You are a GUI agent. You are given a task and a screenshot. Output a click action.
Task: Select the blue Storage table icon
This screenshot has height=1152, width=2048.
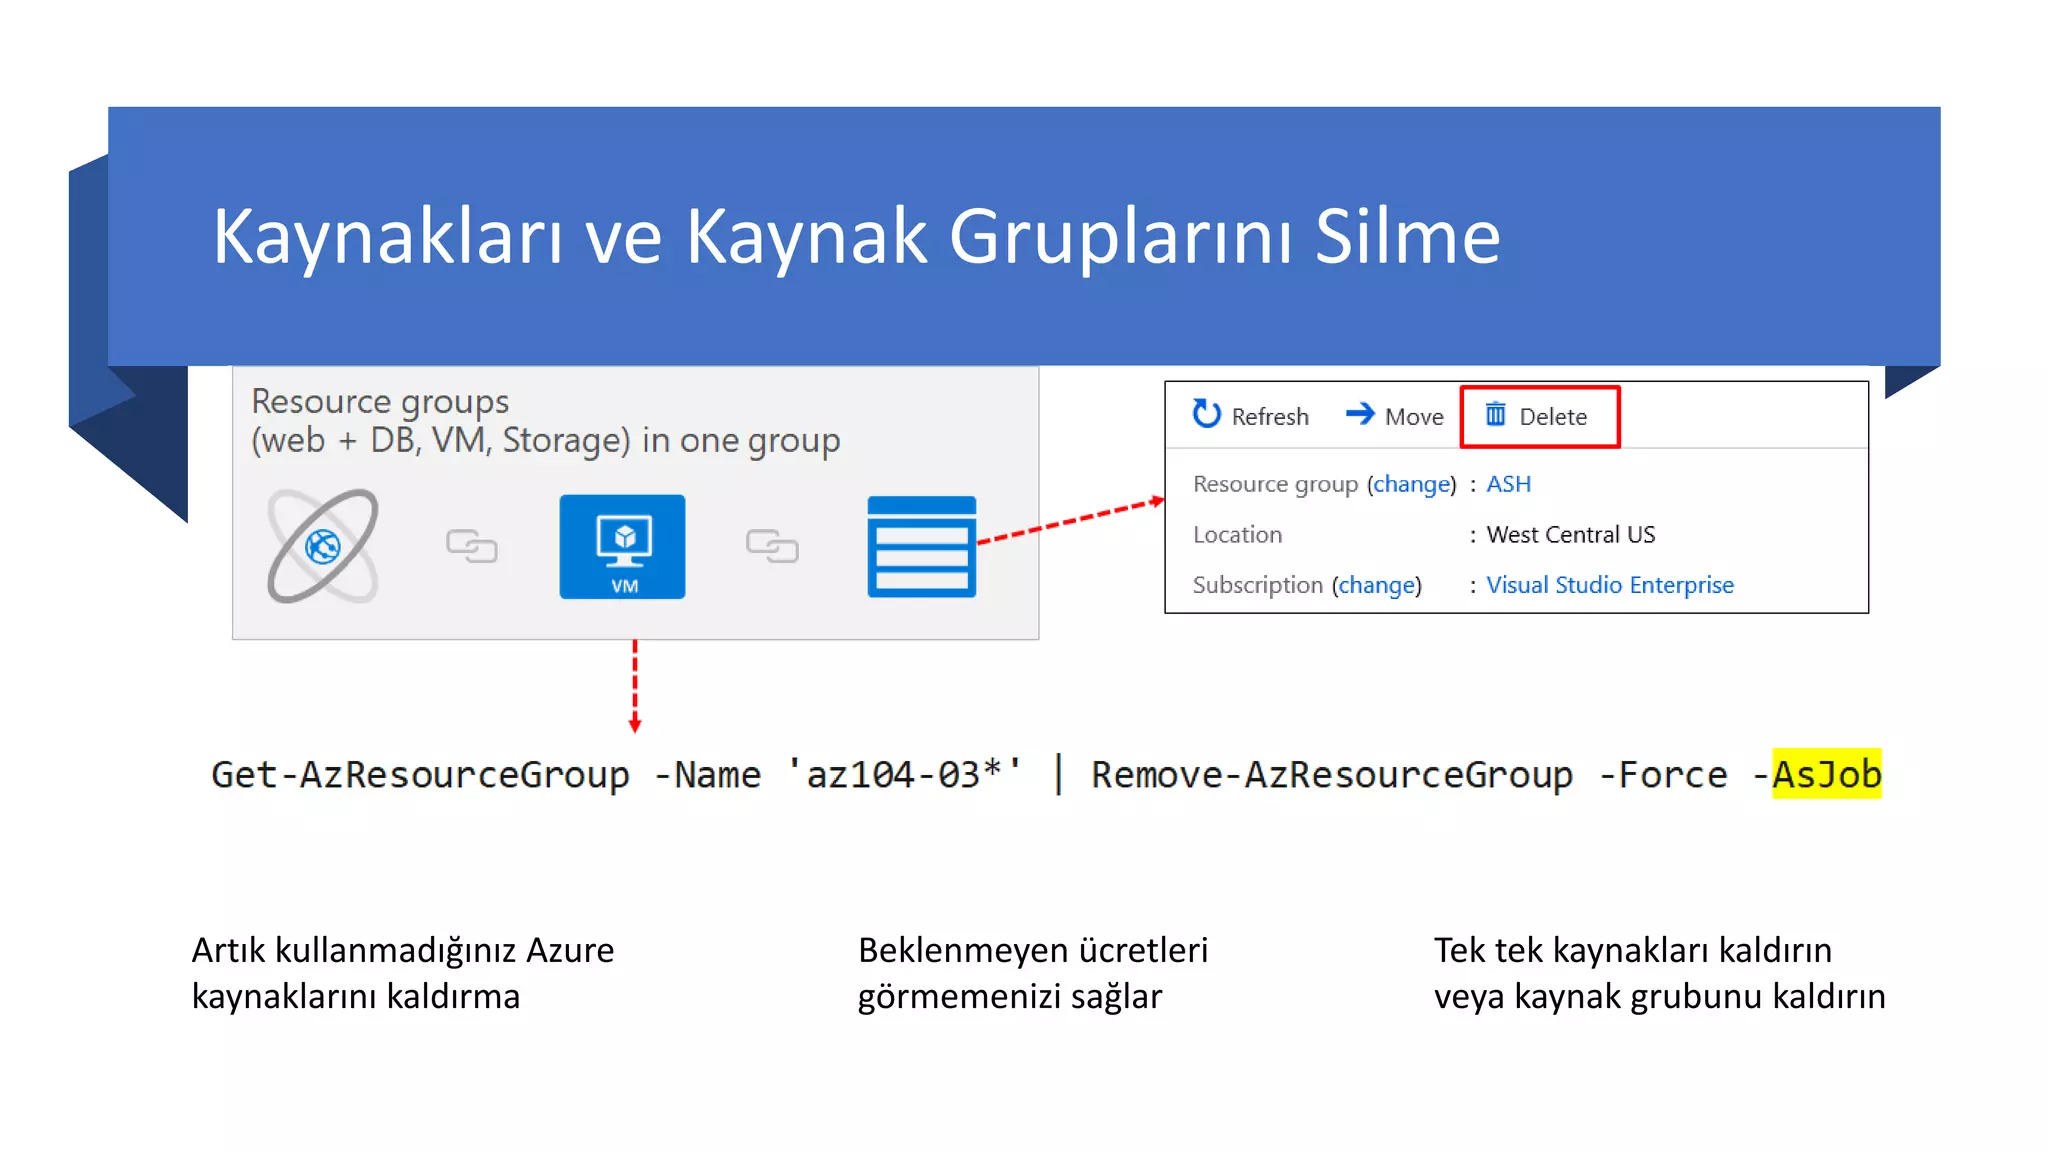tap(921, 547)
